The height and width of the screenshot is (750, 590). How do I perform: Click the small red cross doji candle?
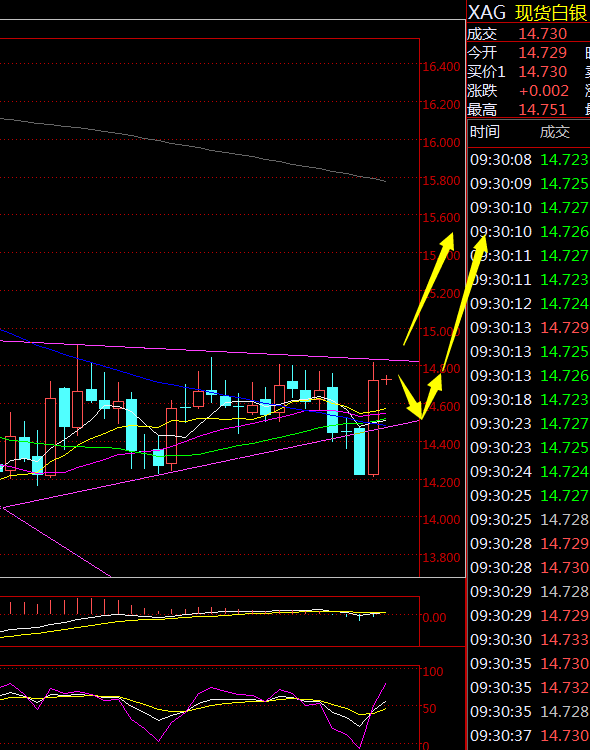pos(387,380)
